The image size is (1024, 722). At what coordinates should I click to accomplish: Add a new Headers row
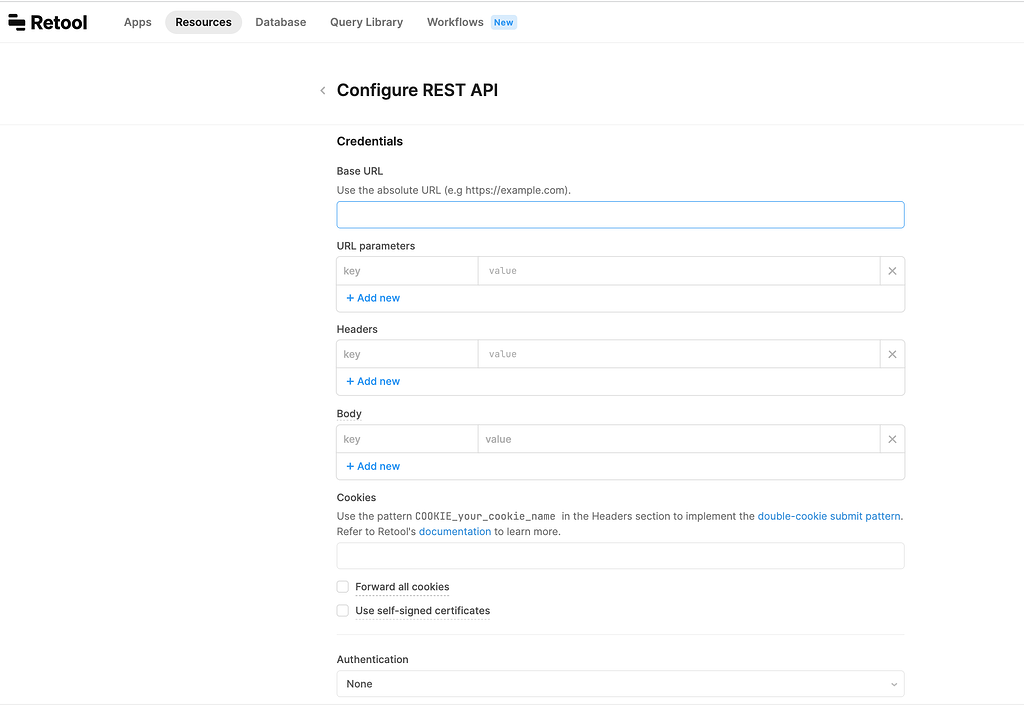(372, 381)
